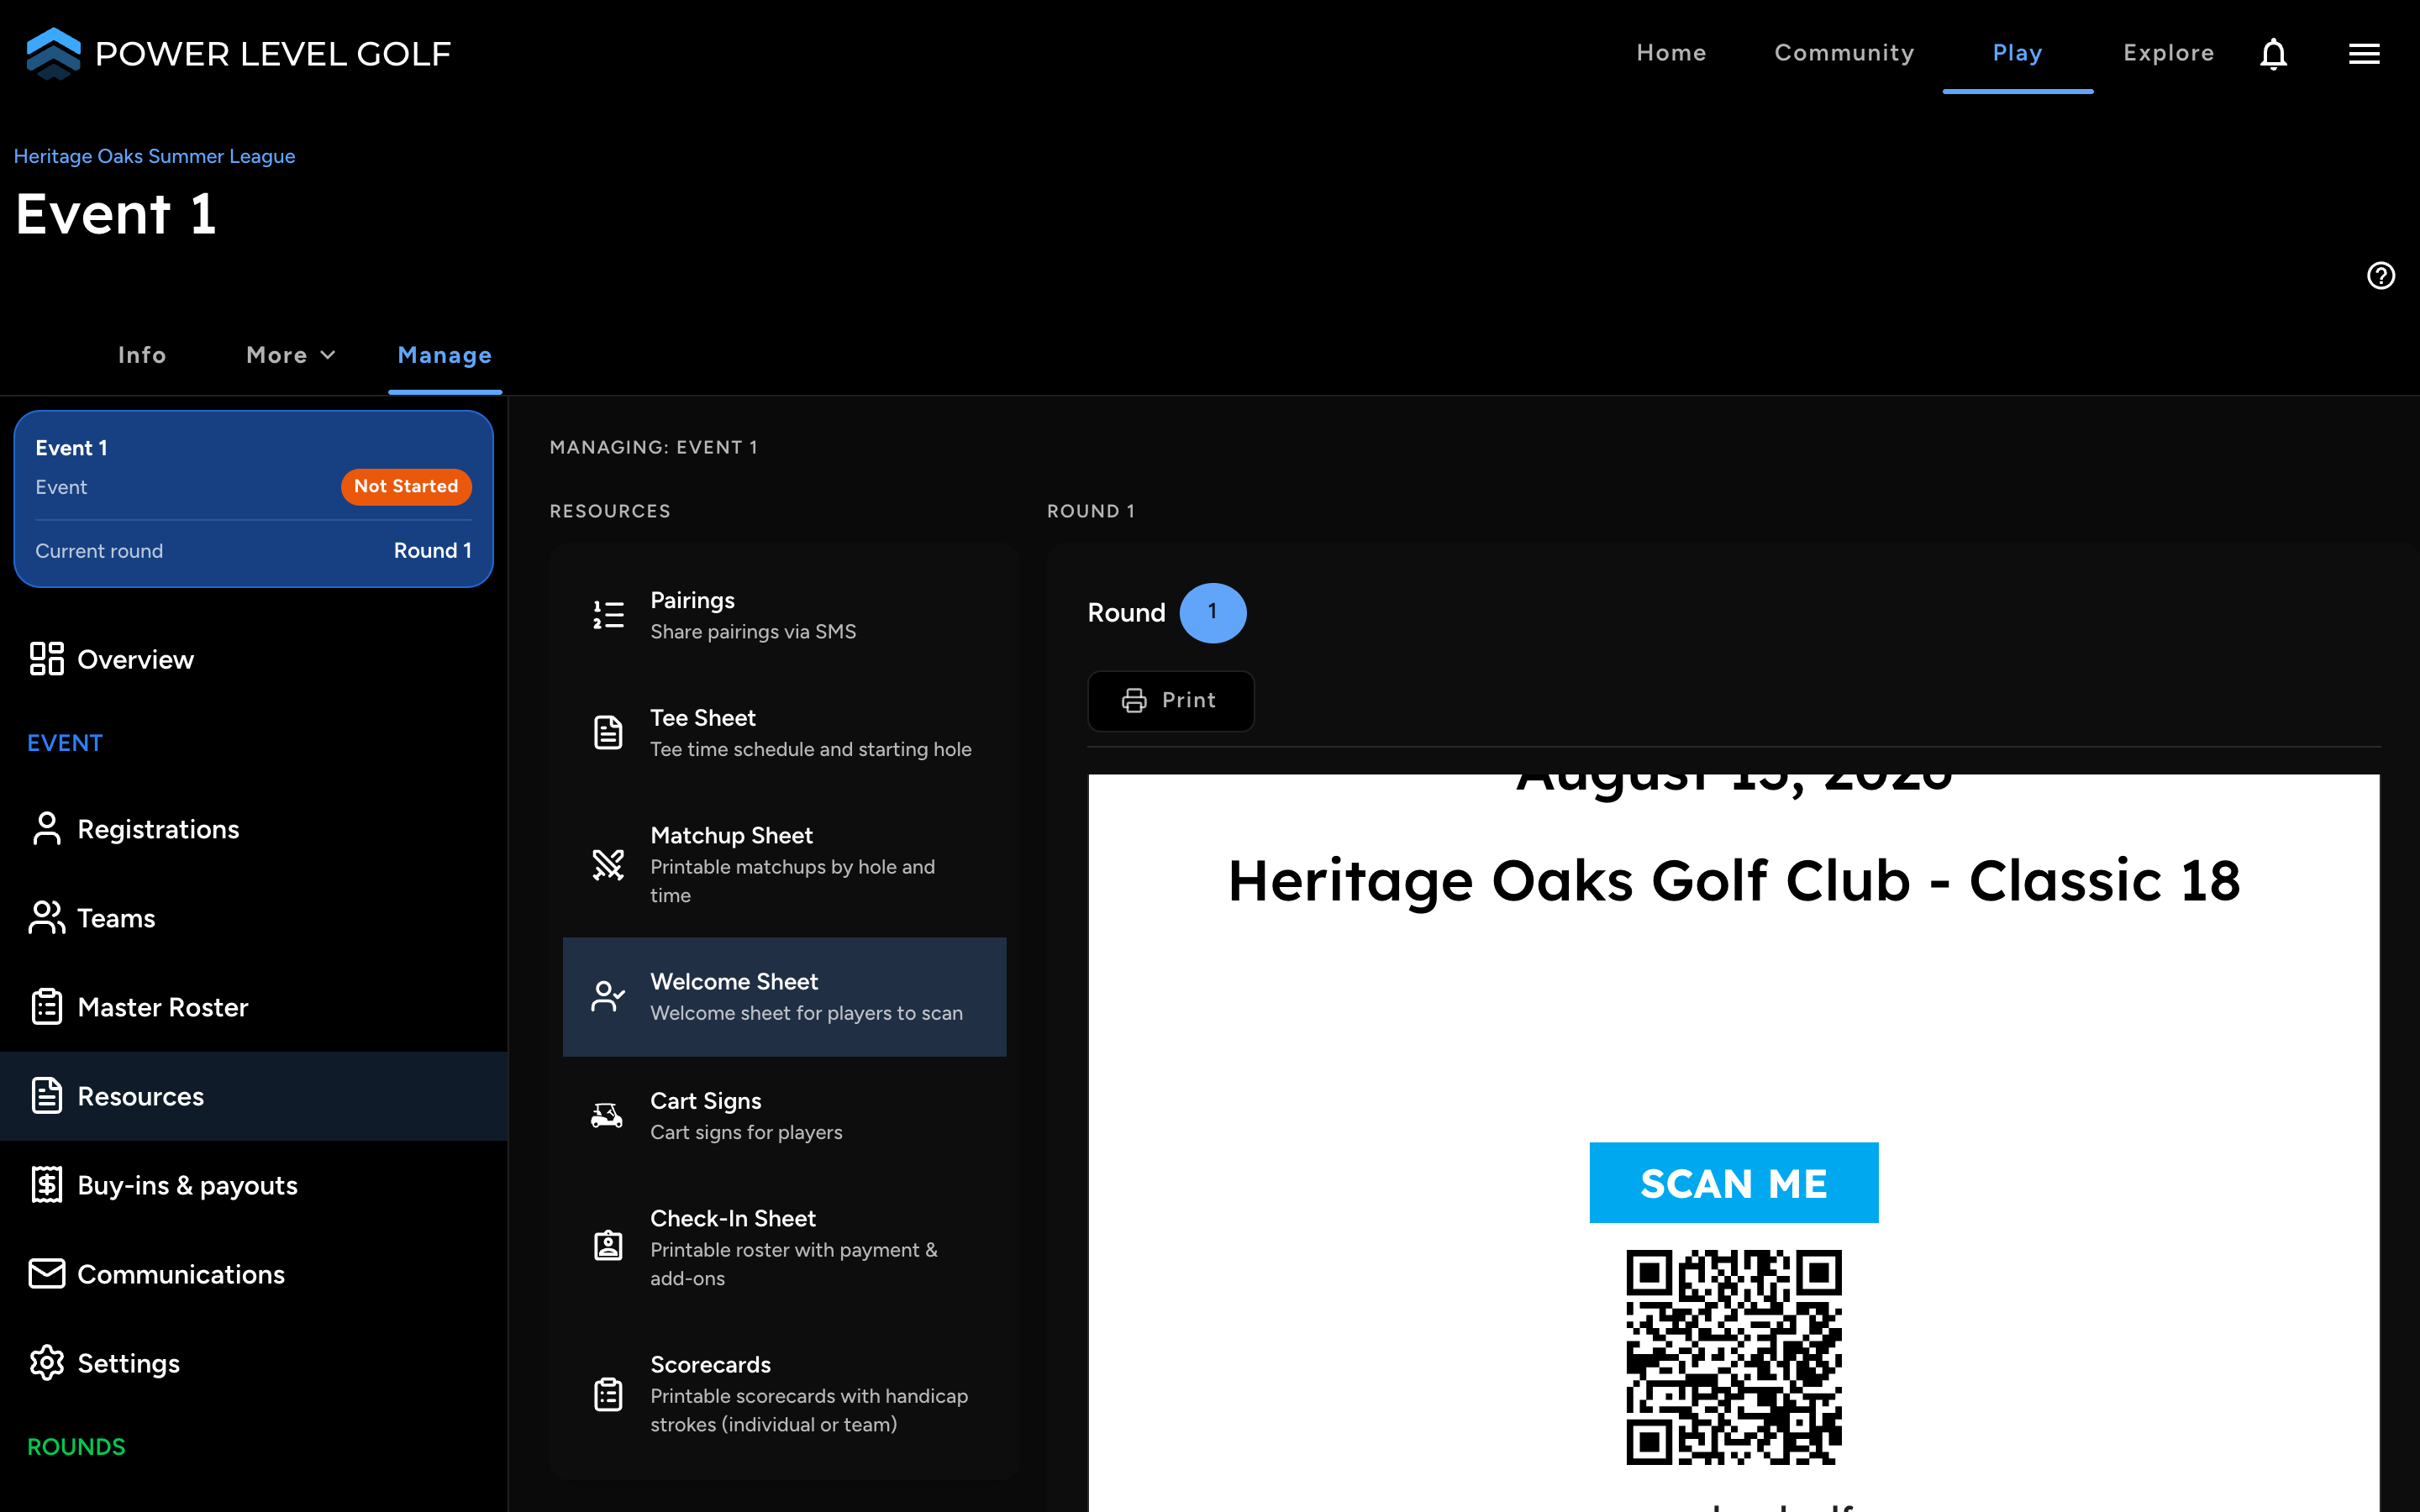Click the Matchup Sheet crossed swords icon
The image size is (2420, 1512).
pos(608,864)
